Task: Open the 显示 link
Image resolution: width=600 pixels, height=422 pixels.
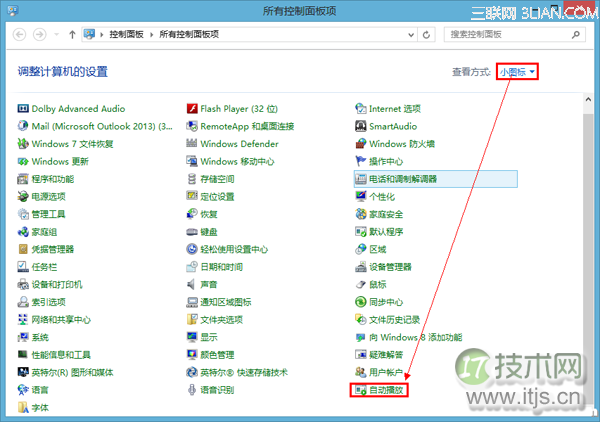Action: click(209, 337)
